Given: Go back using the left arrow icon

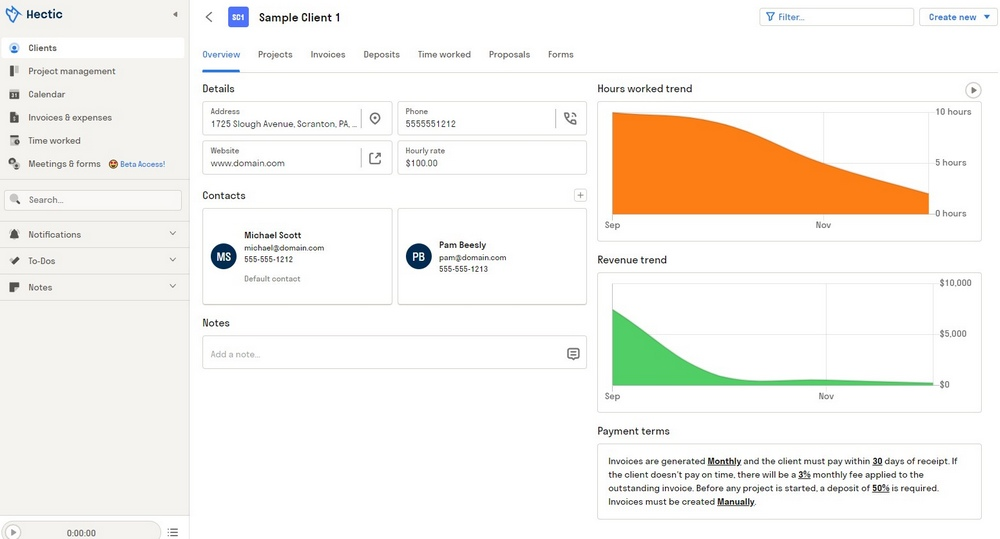Looking at the screenshot, I should point(209,17).
